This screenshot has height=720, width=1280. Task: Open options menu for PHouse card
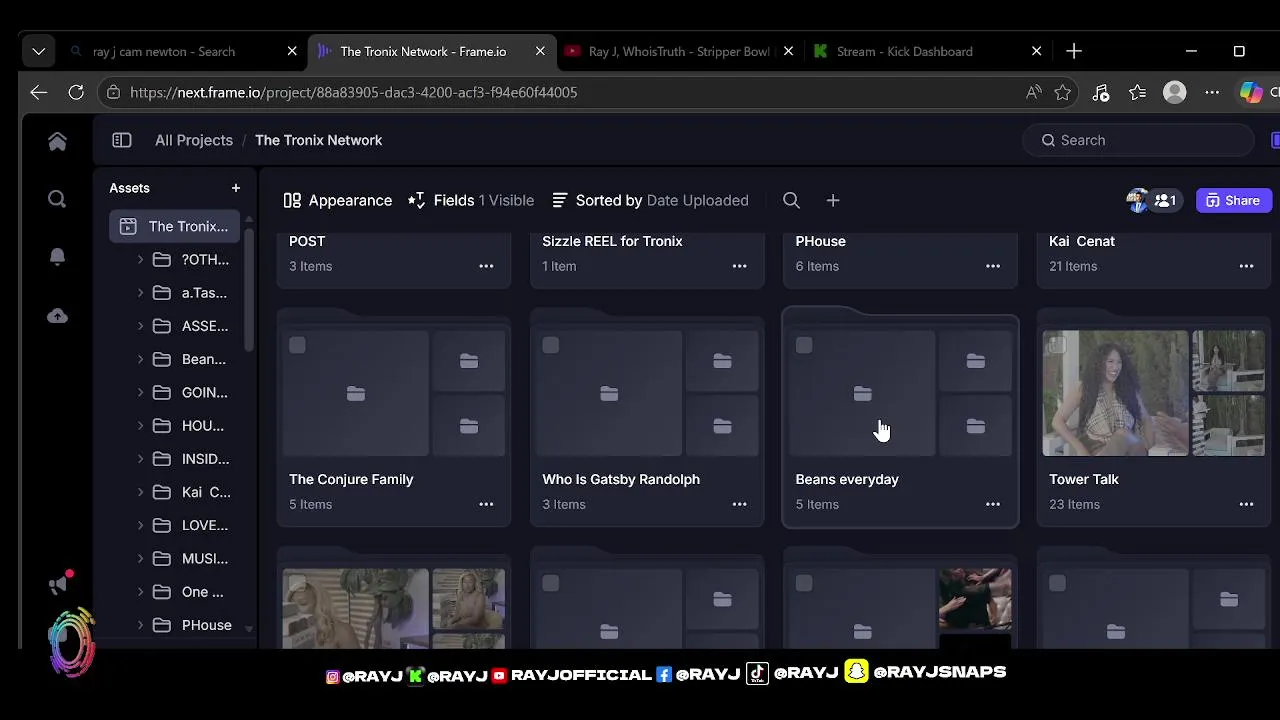pyautogui.click(x=993, y=266)
